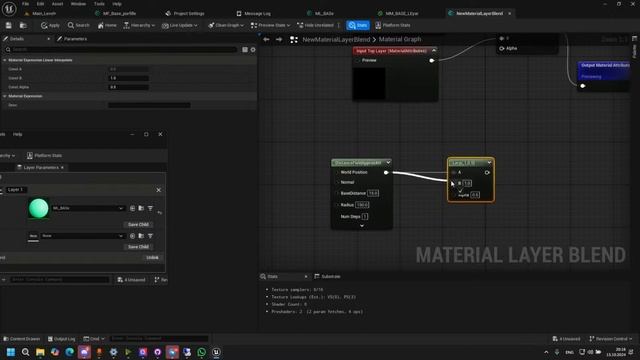
Task: Click Home in the material toolbar
Action: click(x=107, y=25)
